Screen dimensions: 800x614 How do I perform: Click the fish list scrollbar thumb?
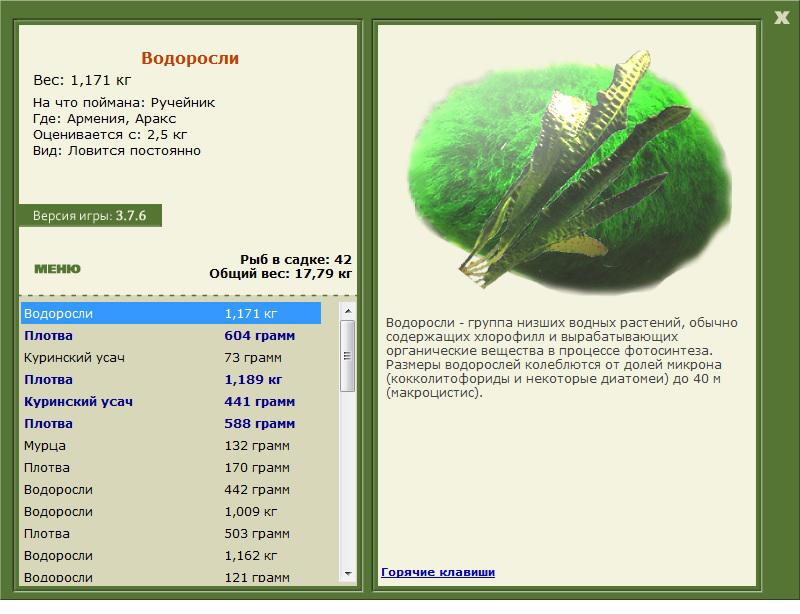click(348, 356)
